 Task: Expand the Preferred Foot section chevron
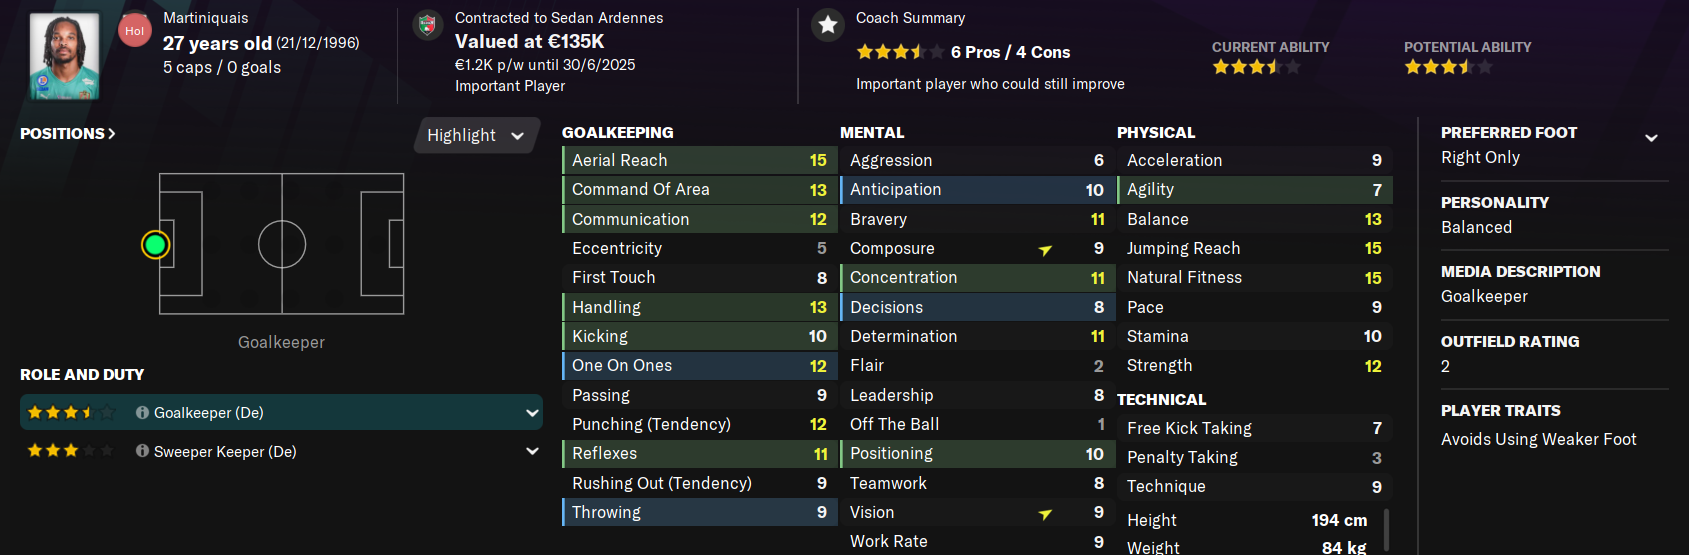1651,138
